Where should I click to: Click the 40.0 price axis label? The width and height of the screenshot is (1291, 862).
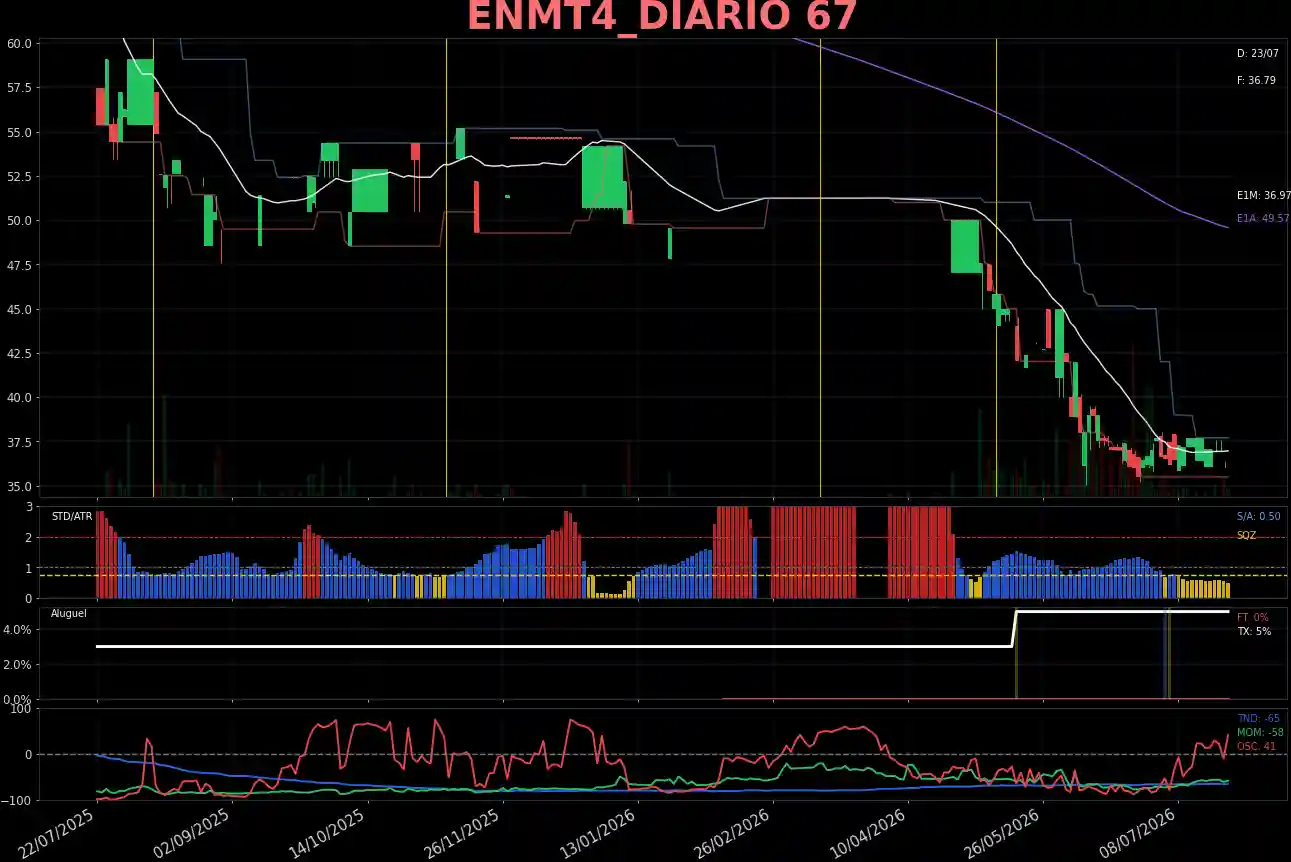[19, 398]
